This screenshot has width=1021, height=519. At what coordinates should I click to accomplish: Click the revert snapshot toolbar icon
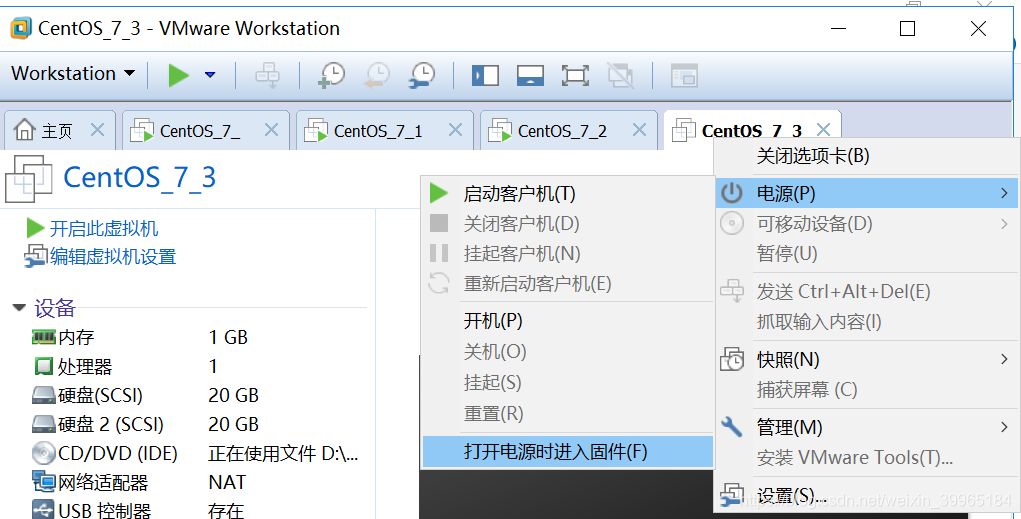click(376, 76)
